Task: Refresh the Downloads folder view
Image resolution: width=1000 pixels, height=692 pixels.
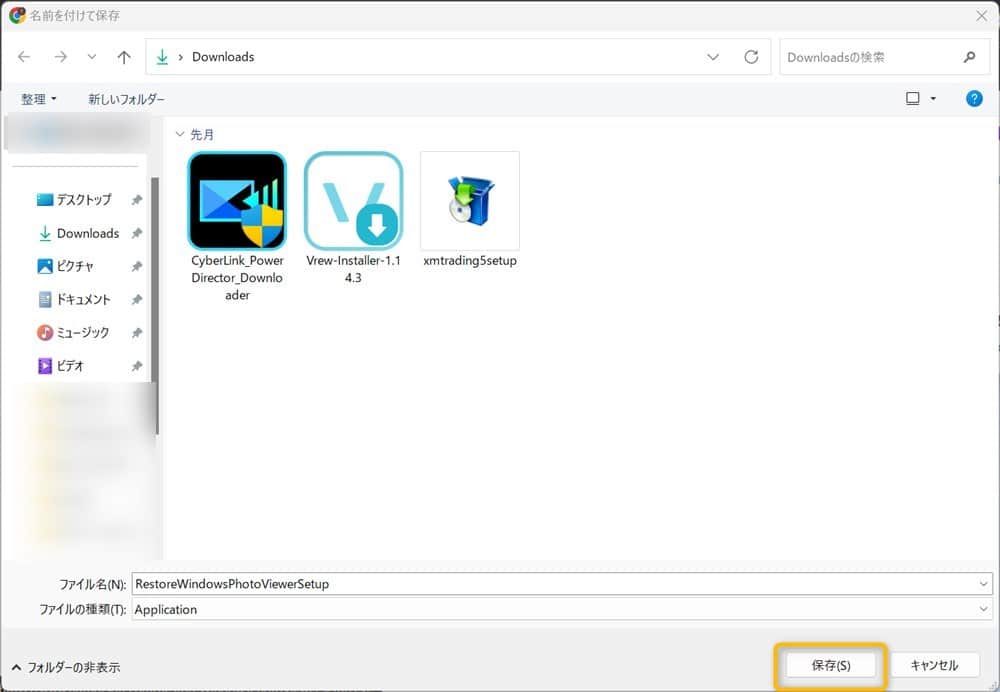Action: click(751, 57)
